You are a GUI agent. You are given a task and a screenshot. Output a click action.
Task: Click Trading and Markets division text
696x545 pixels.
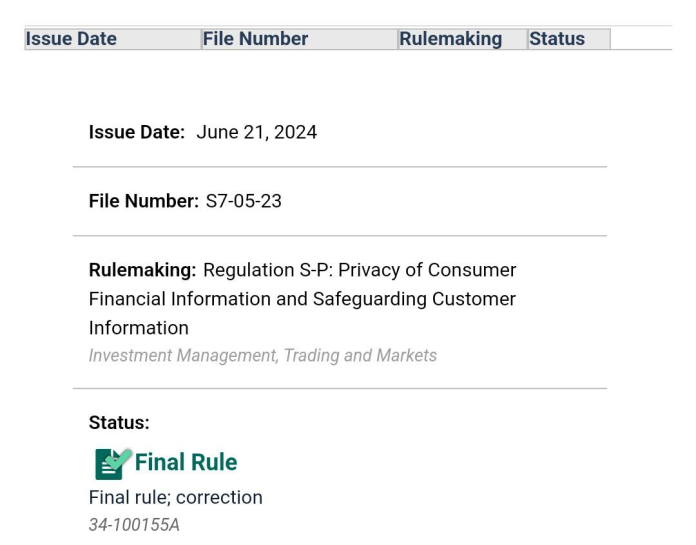360,355
